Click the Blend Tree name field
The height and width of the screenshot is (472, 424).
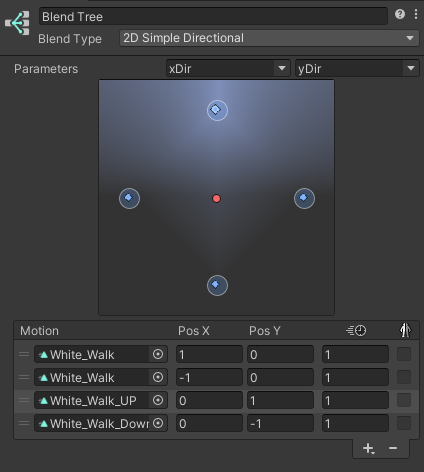(x=213, y=16)
